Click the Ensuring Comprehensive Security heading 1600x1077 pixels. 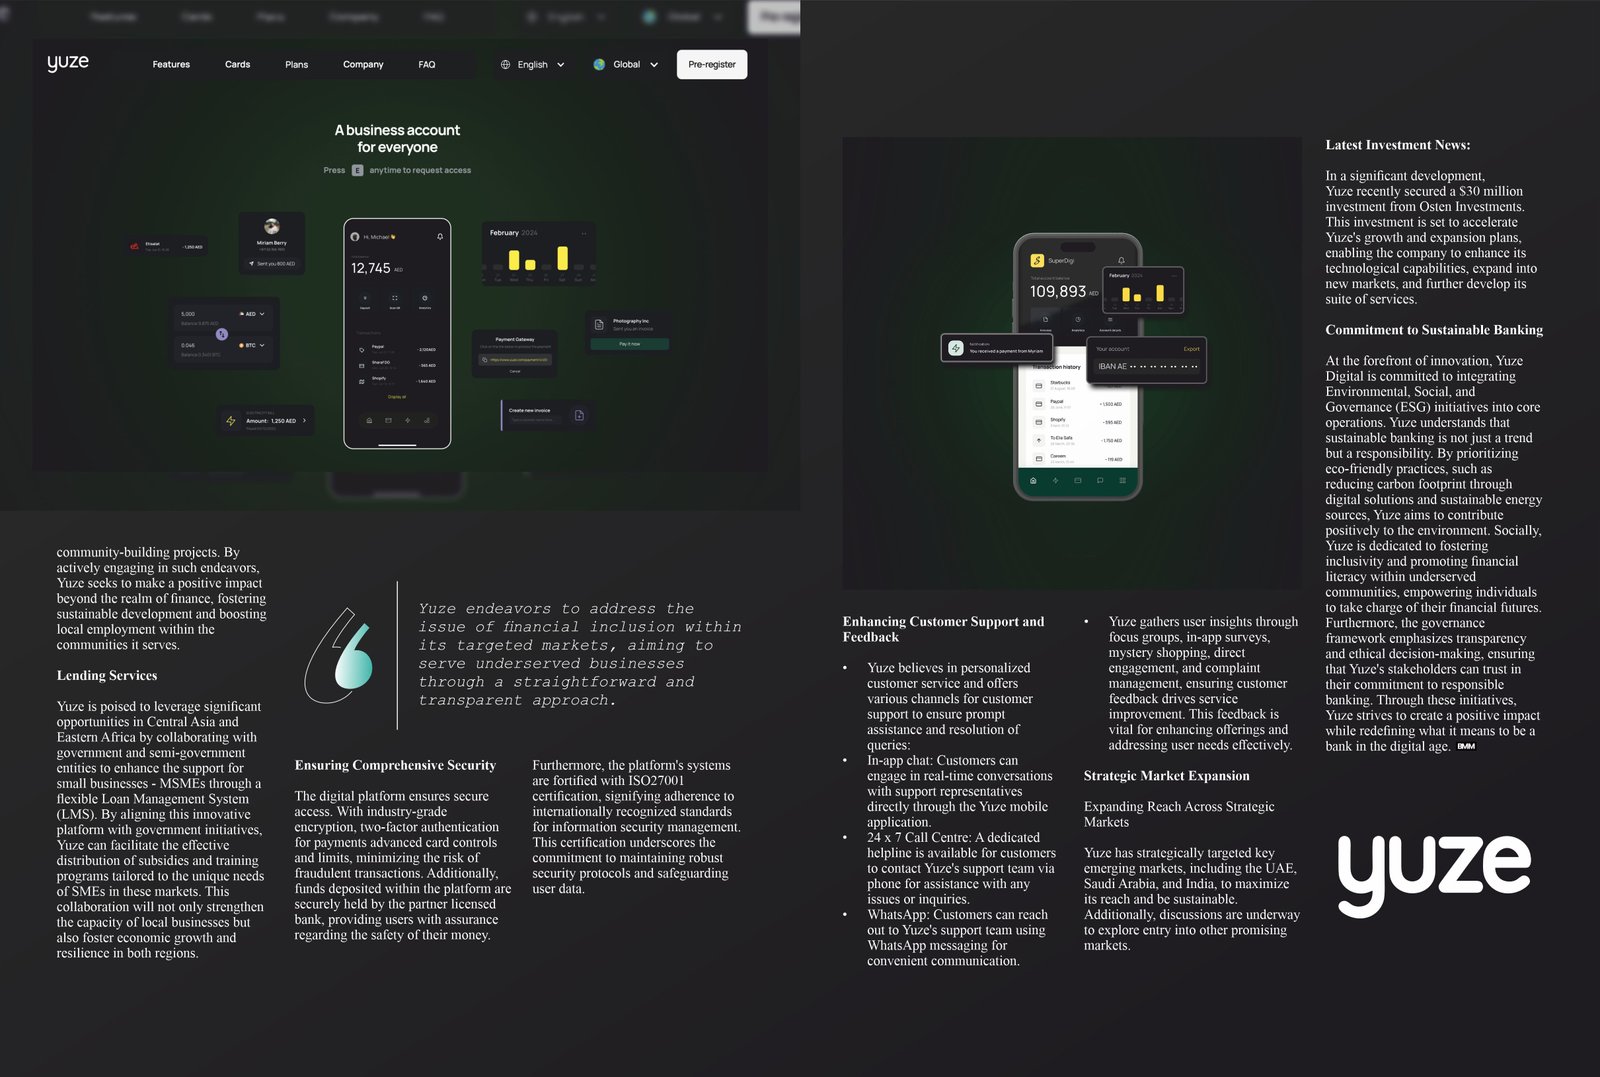point(395,765)
